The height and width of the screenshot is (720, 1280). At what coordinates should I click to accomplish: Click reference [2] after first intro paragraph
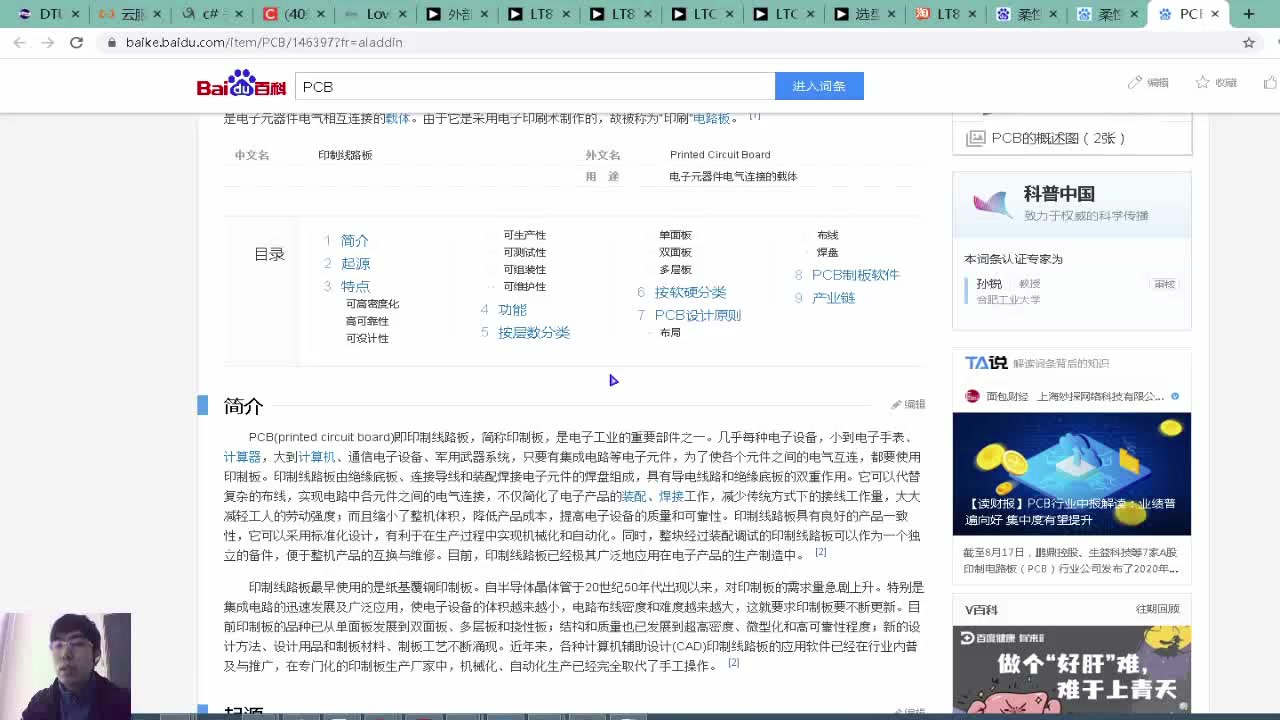(x=821, y=552)
